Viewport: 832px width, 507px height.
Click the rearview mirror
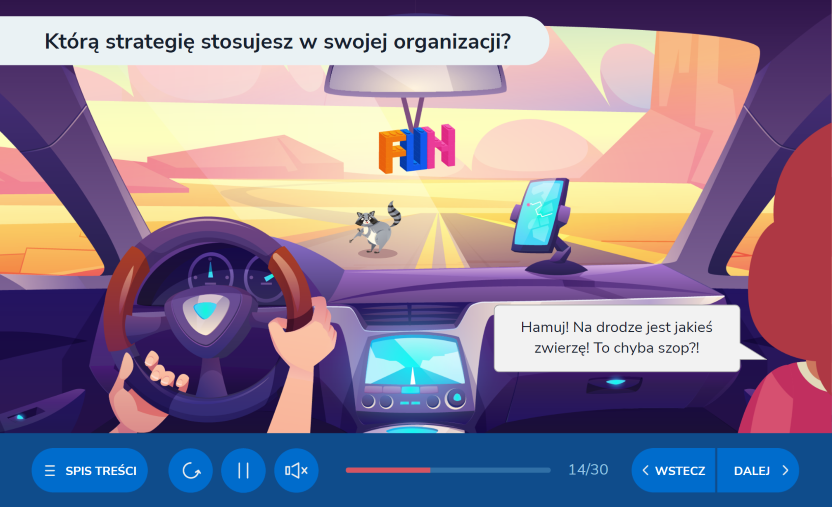pyautogui.click(x=418, y=74)
